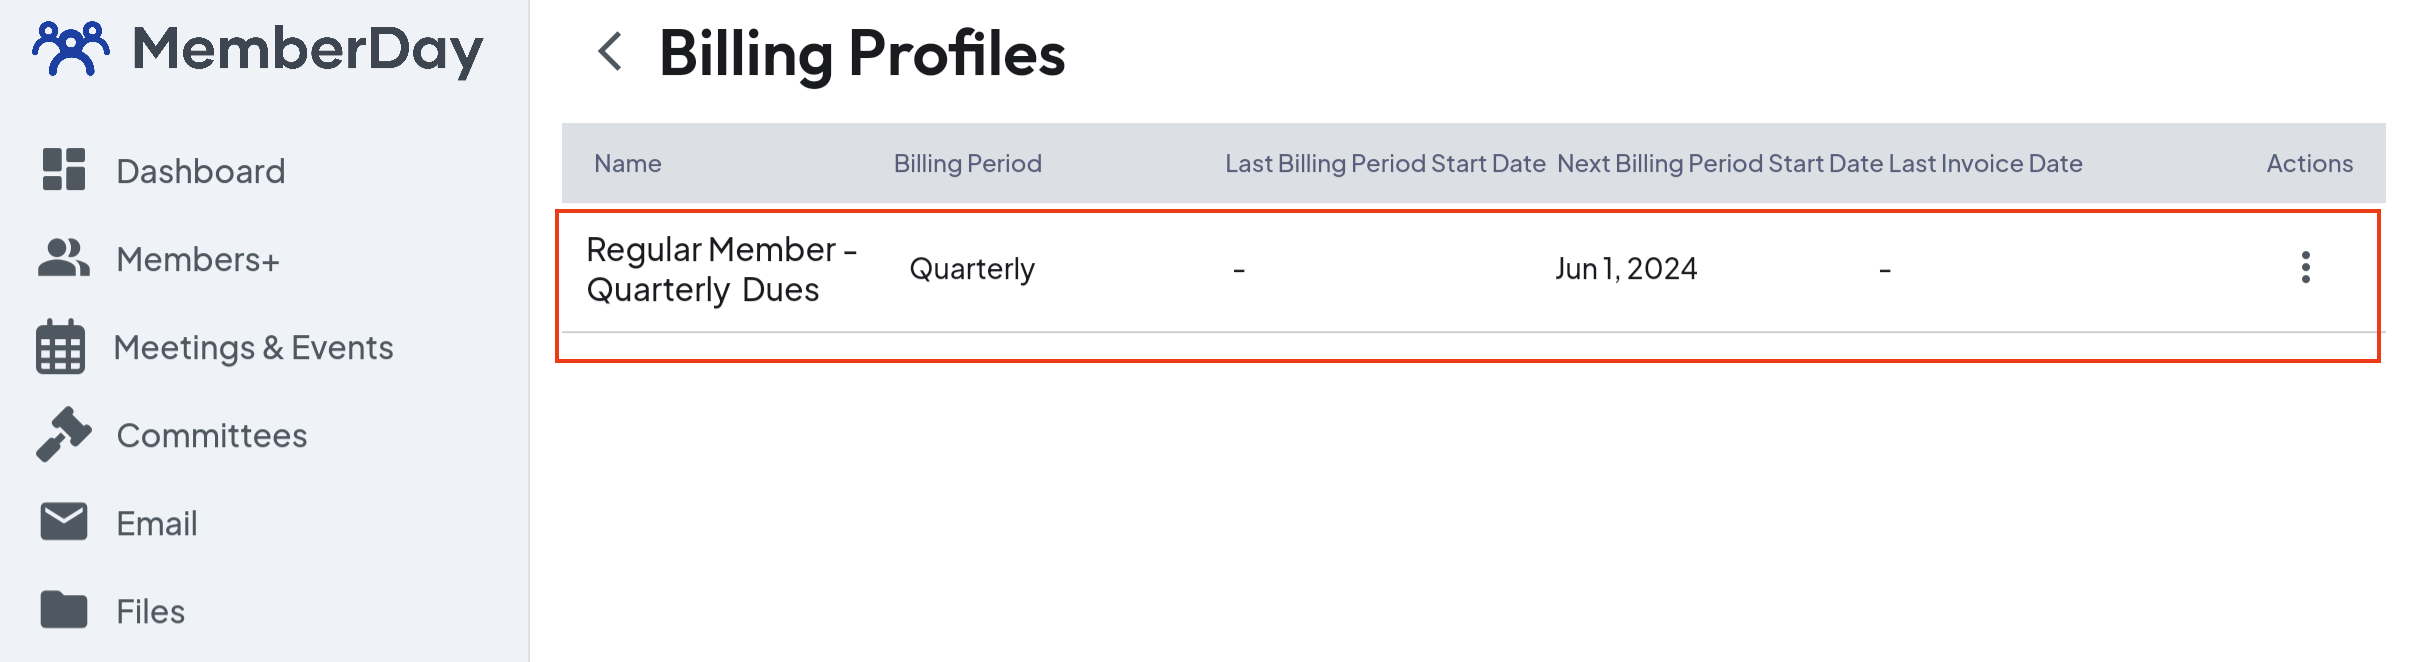This screenshot has height=662, width=2414.
Task: Open the three-dot actions menu for Quarterly Dues
Action: tap(2305, 267)
